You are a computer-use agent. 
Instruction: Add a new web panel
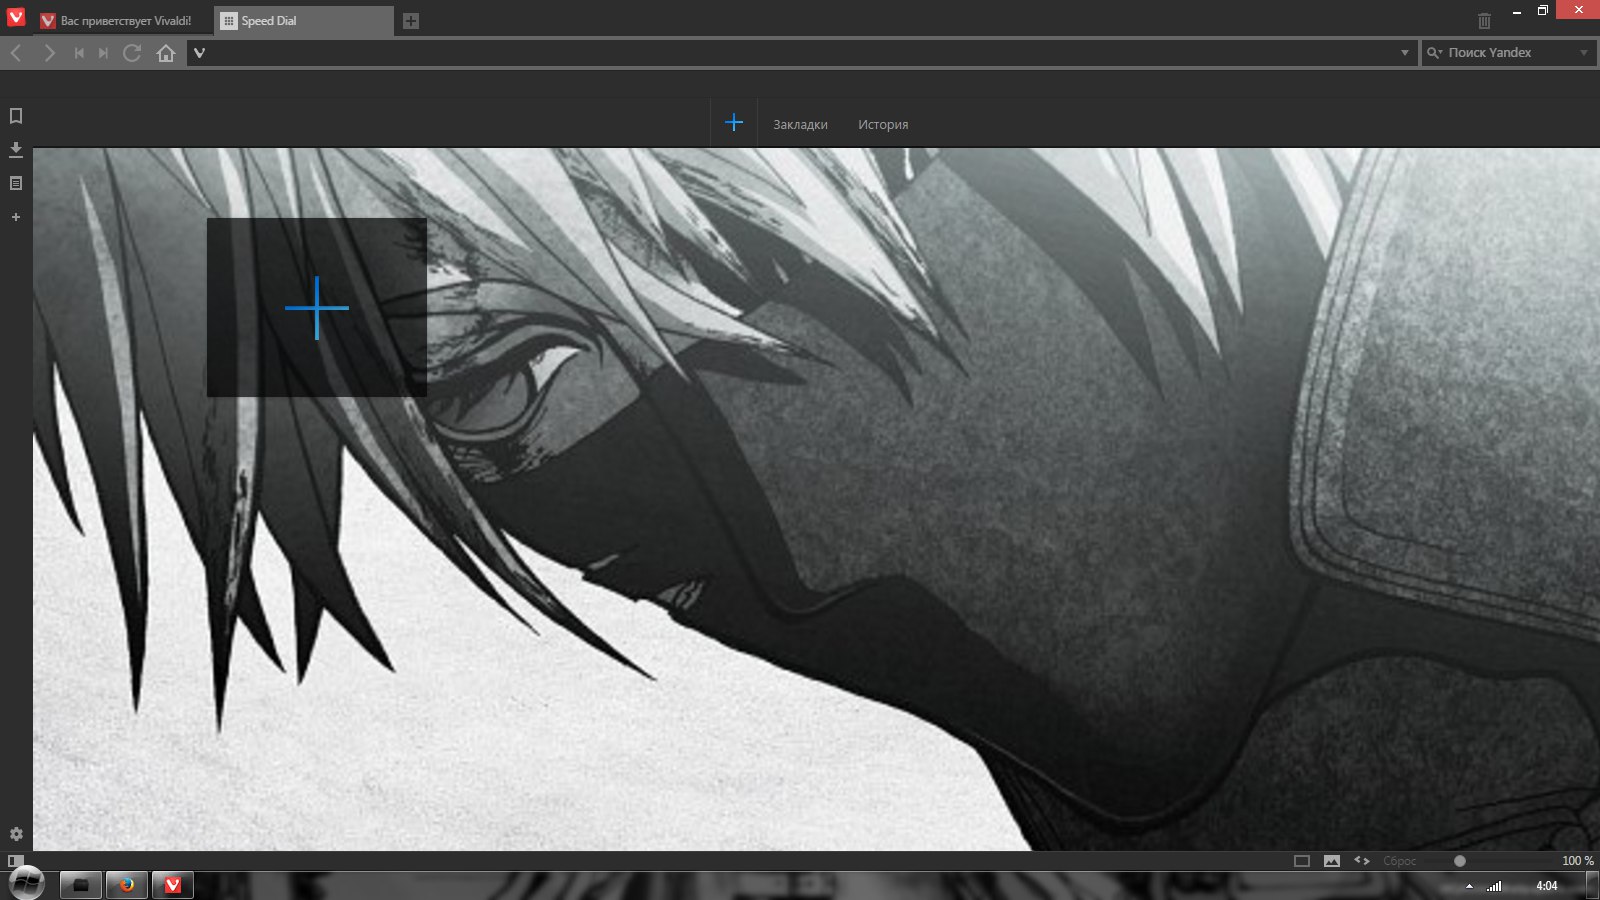[16, 216]
